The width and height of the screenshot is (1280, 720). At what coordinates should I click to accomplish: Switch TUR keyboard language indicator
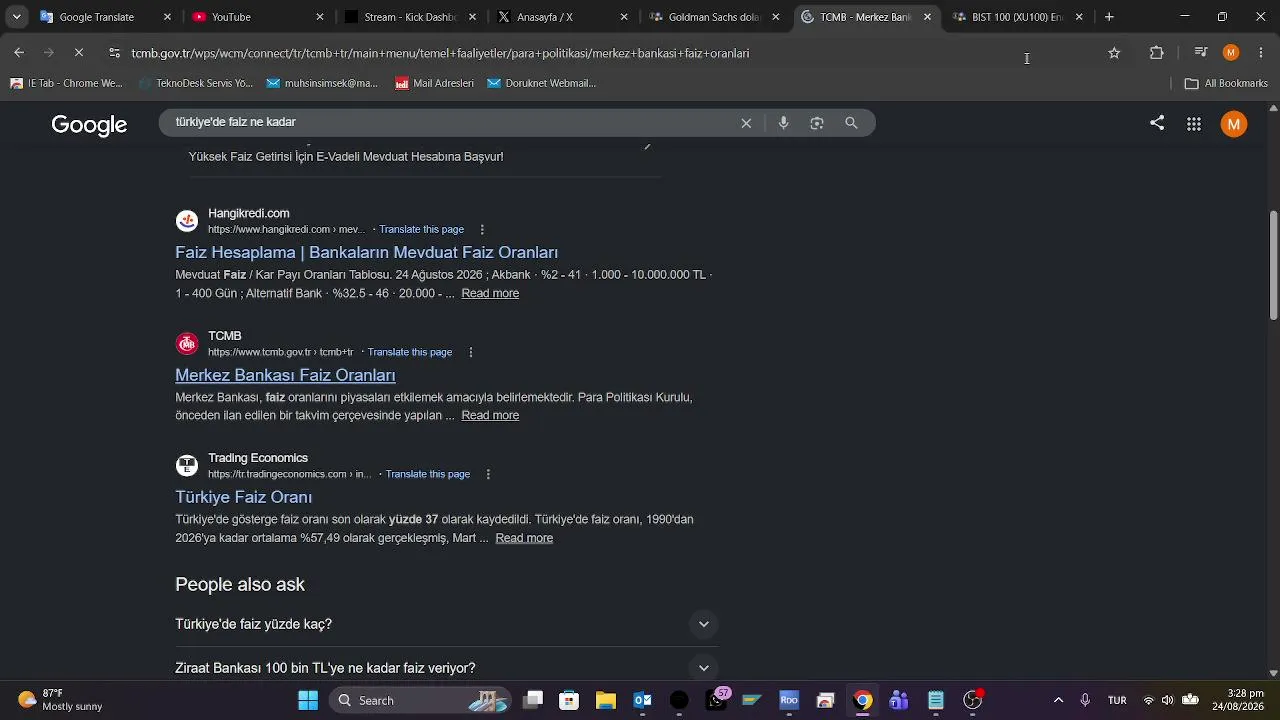pyautogui.click(x=1117, y=700)
